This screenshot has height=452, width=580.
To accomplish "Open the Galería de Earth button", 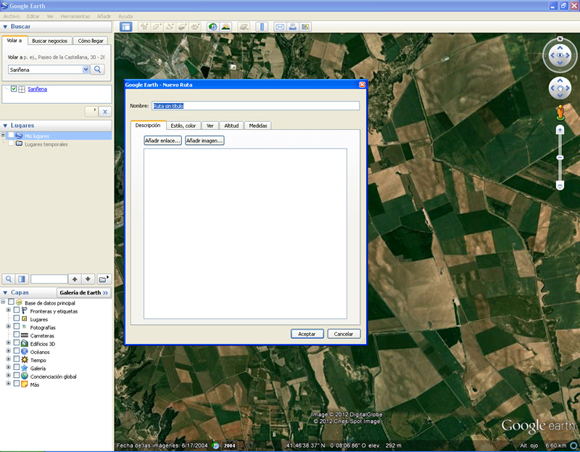I will (x=84, y=293).
